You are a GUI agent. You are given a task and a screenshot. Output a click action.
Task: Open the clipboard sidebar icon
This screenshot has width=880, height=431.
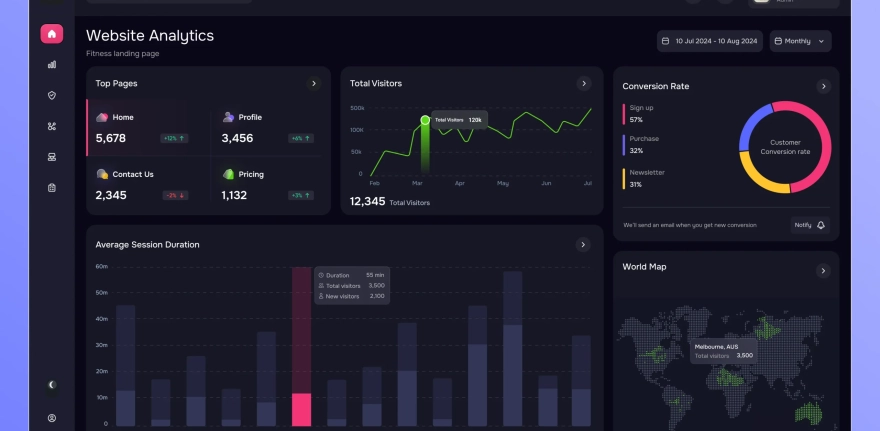coord(52,188)
